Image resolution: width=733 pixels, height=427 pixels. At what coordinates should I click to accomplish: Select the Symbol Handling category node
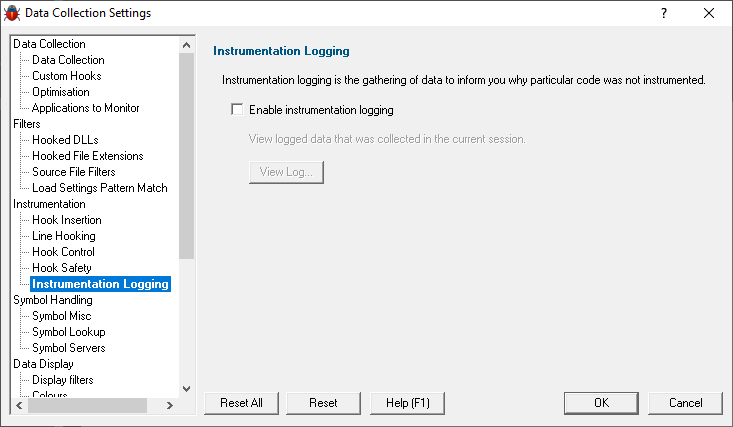click(x=53, y=300)
